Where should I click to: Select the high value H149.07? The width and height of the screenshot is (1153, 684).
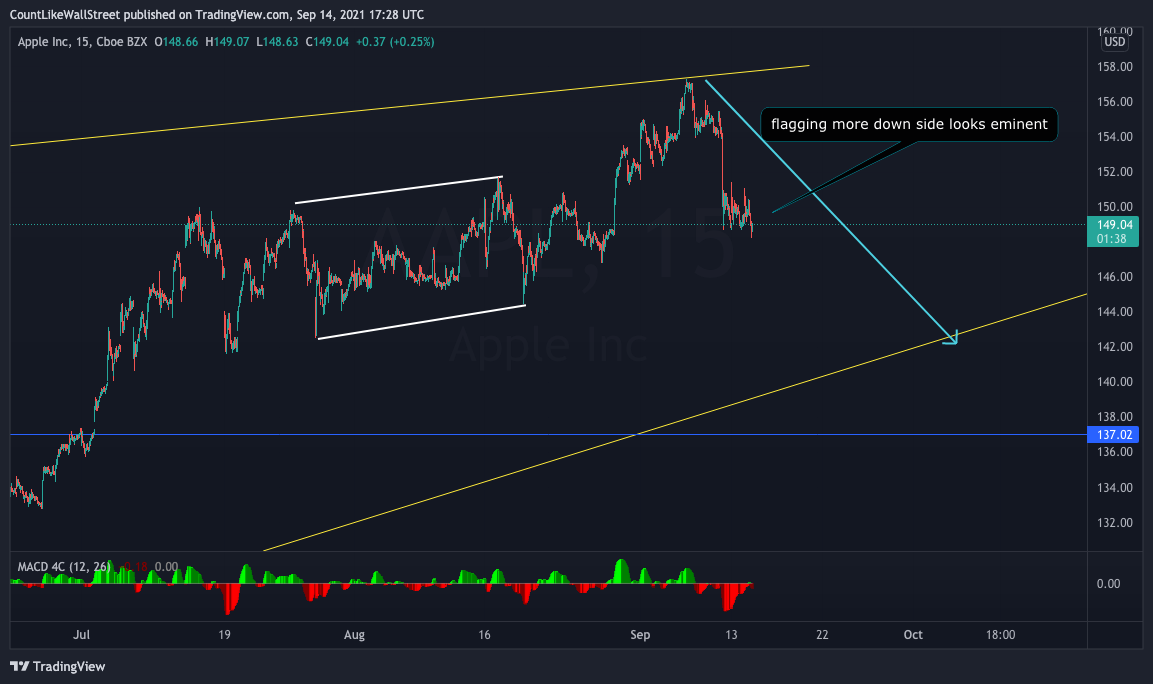point(227,42)
